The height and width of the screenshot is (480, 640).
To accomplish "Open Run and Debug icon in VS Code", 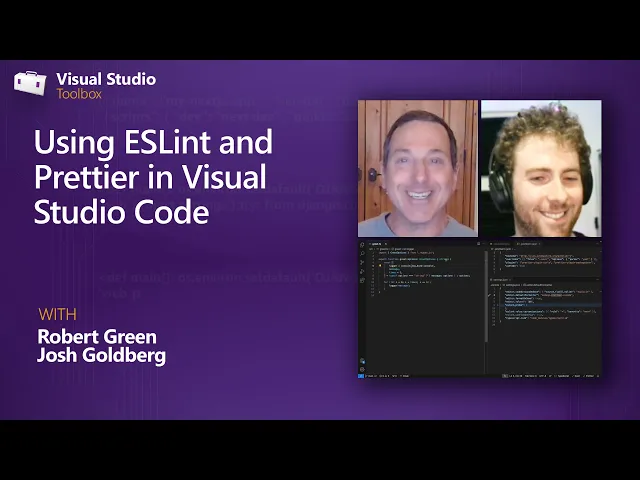I will (x=362, y=271).
